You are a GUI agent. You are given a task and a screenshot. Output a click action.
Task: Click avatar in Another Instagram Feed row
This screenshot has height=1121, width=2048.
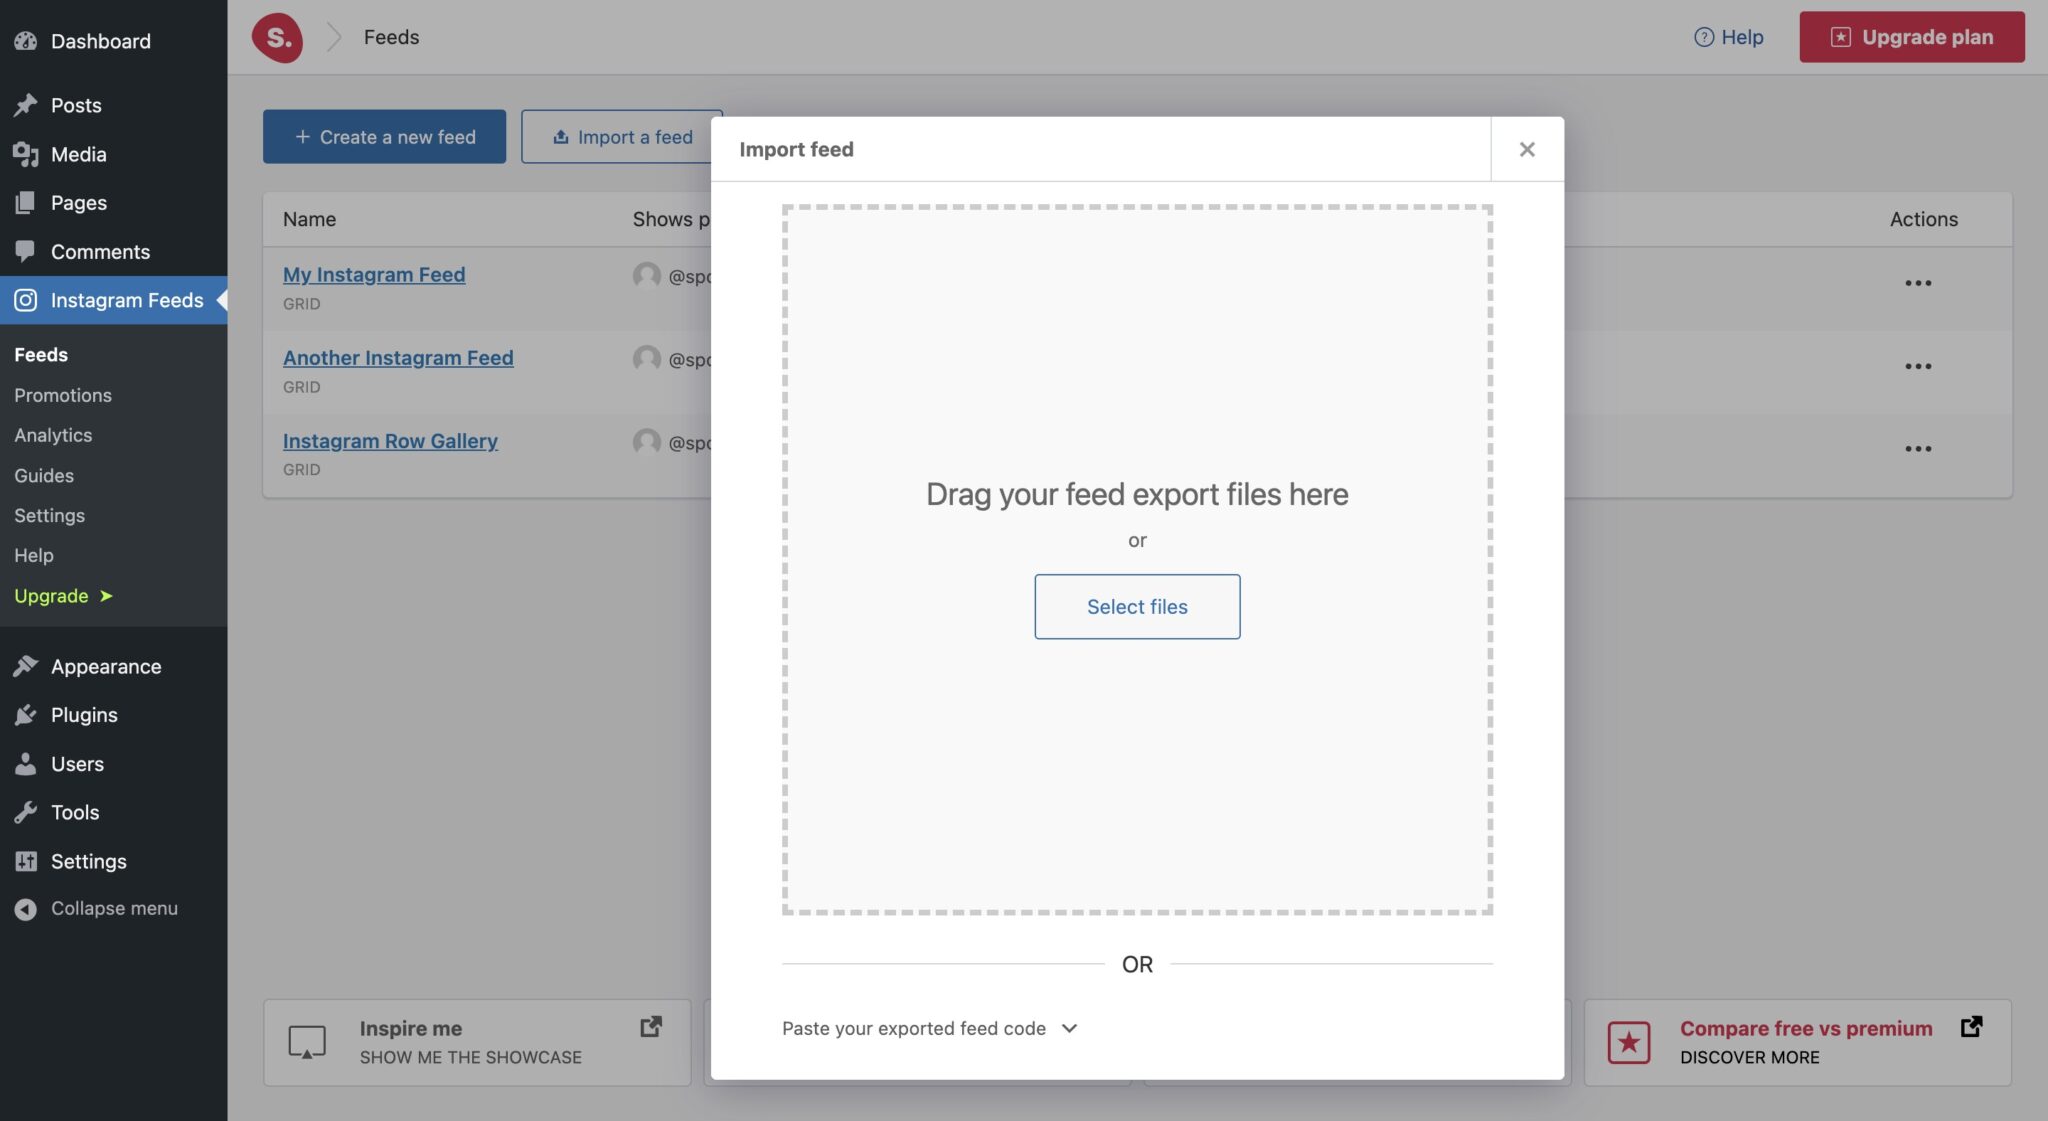tap(647, 358)
